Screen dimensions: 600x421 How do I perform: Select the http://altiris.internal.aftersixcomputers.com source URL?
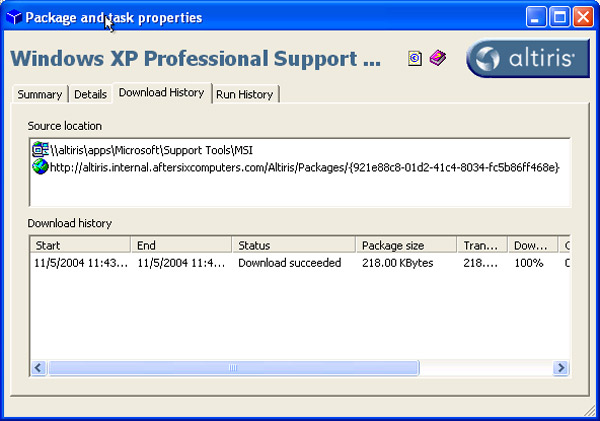point(305,167)
